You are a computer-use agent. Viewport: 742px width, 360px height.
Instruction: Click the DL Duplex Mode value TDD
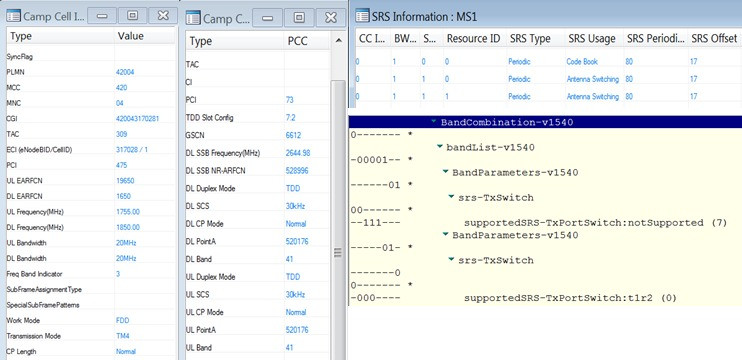293,188
